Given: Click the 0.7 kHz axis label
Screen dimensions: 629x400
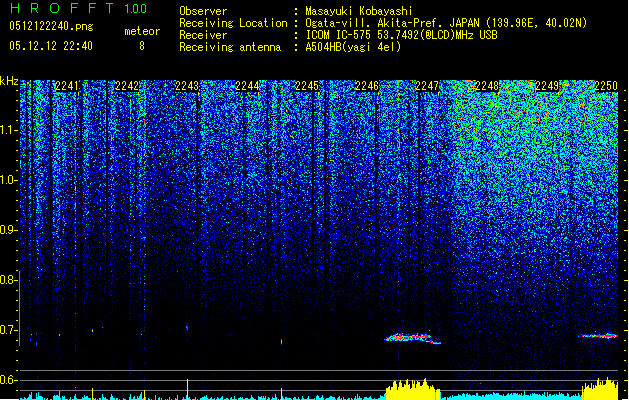Looking at the screenshot, I should 9,330.
